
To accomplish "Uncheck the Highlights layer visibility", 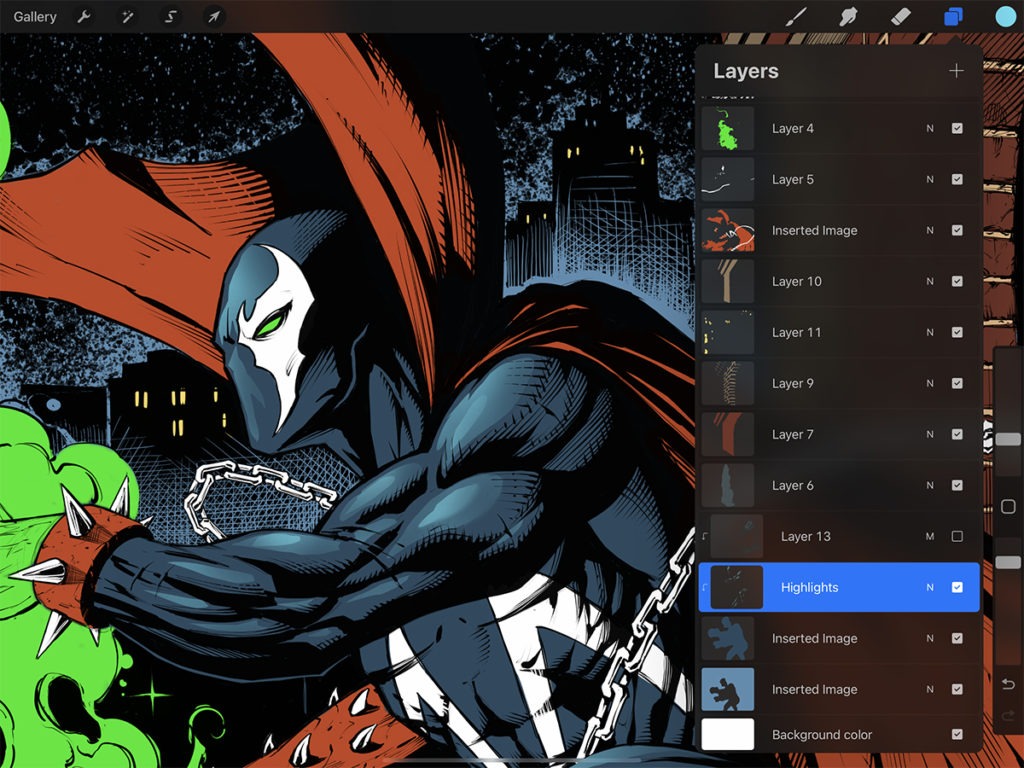I will click(955, 587).
